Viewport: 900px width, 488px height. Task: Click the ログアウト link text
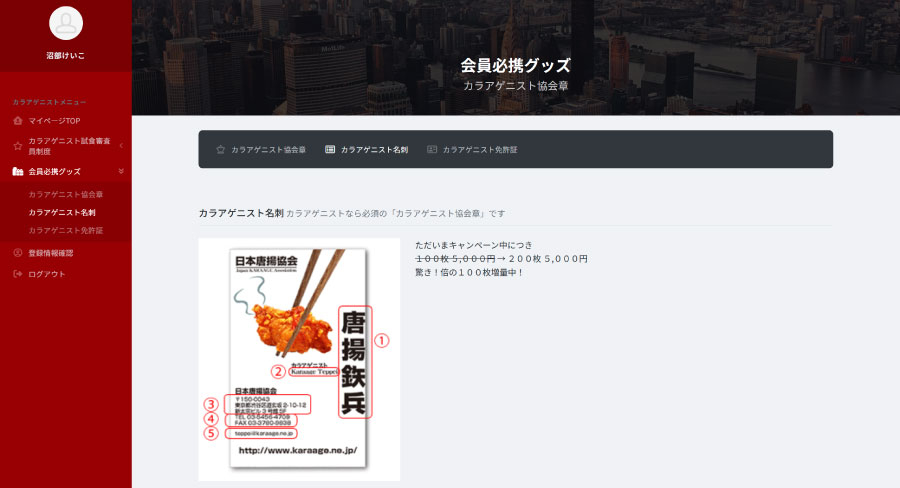click(x=47, y=274)
